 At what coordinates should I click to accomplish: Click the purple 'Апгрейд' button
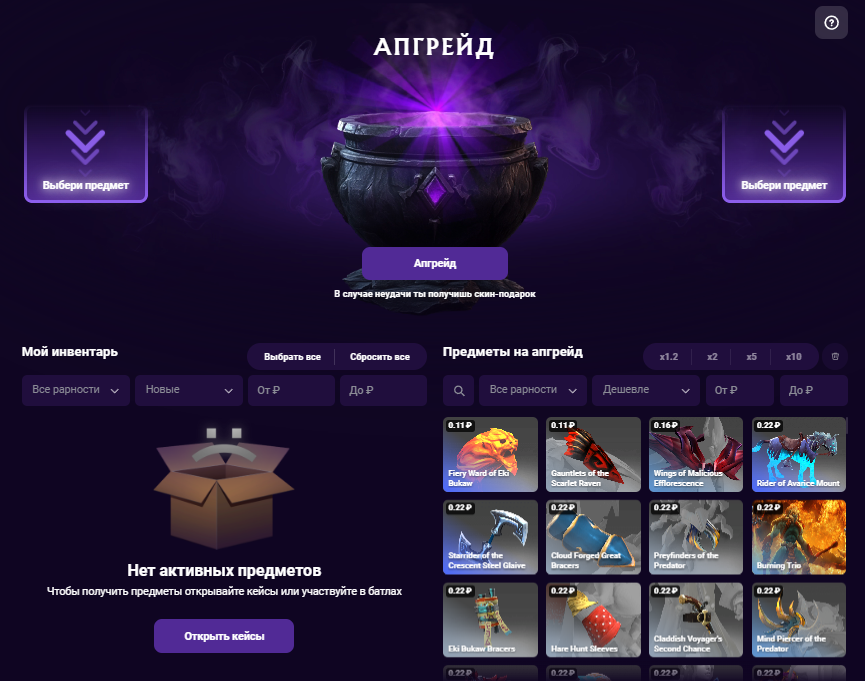(435, 263)
